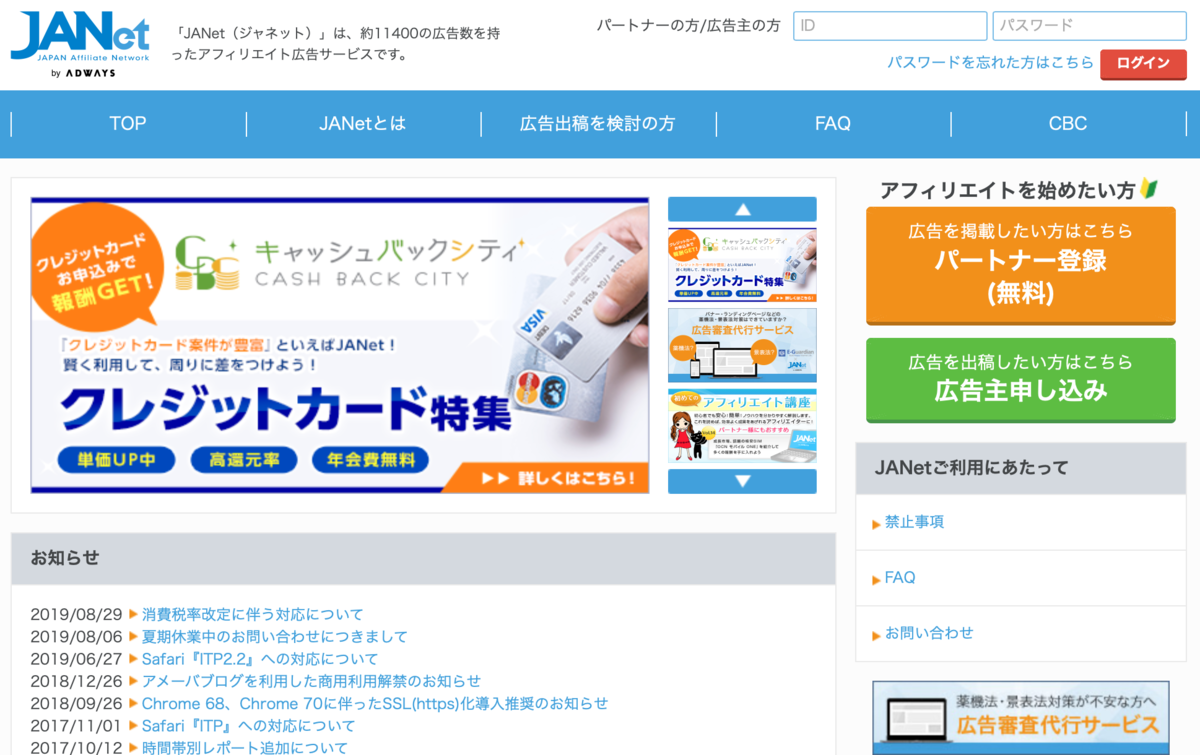
Task: Open 消費税率改定に伴う対応について news
Action: 252,614
